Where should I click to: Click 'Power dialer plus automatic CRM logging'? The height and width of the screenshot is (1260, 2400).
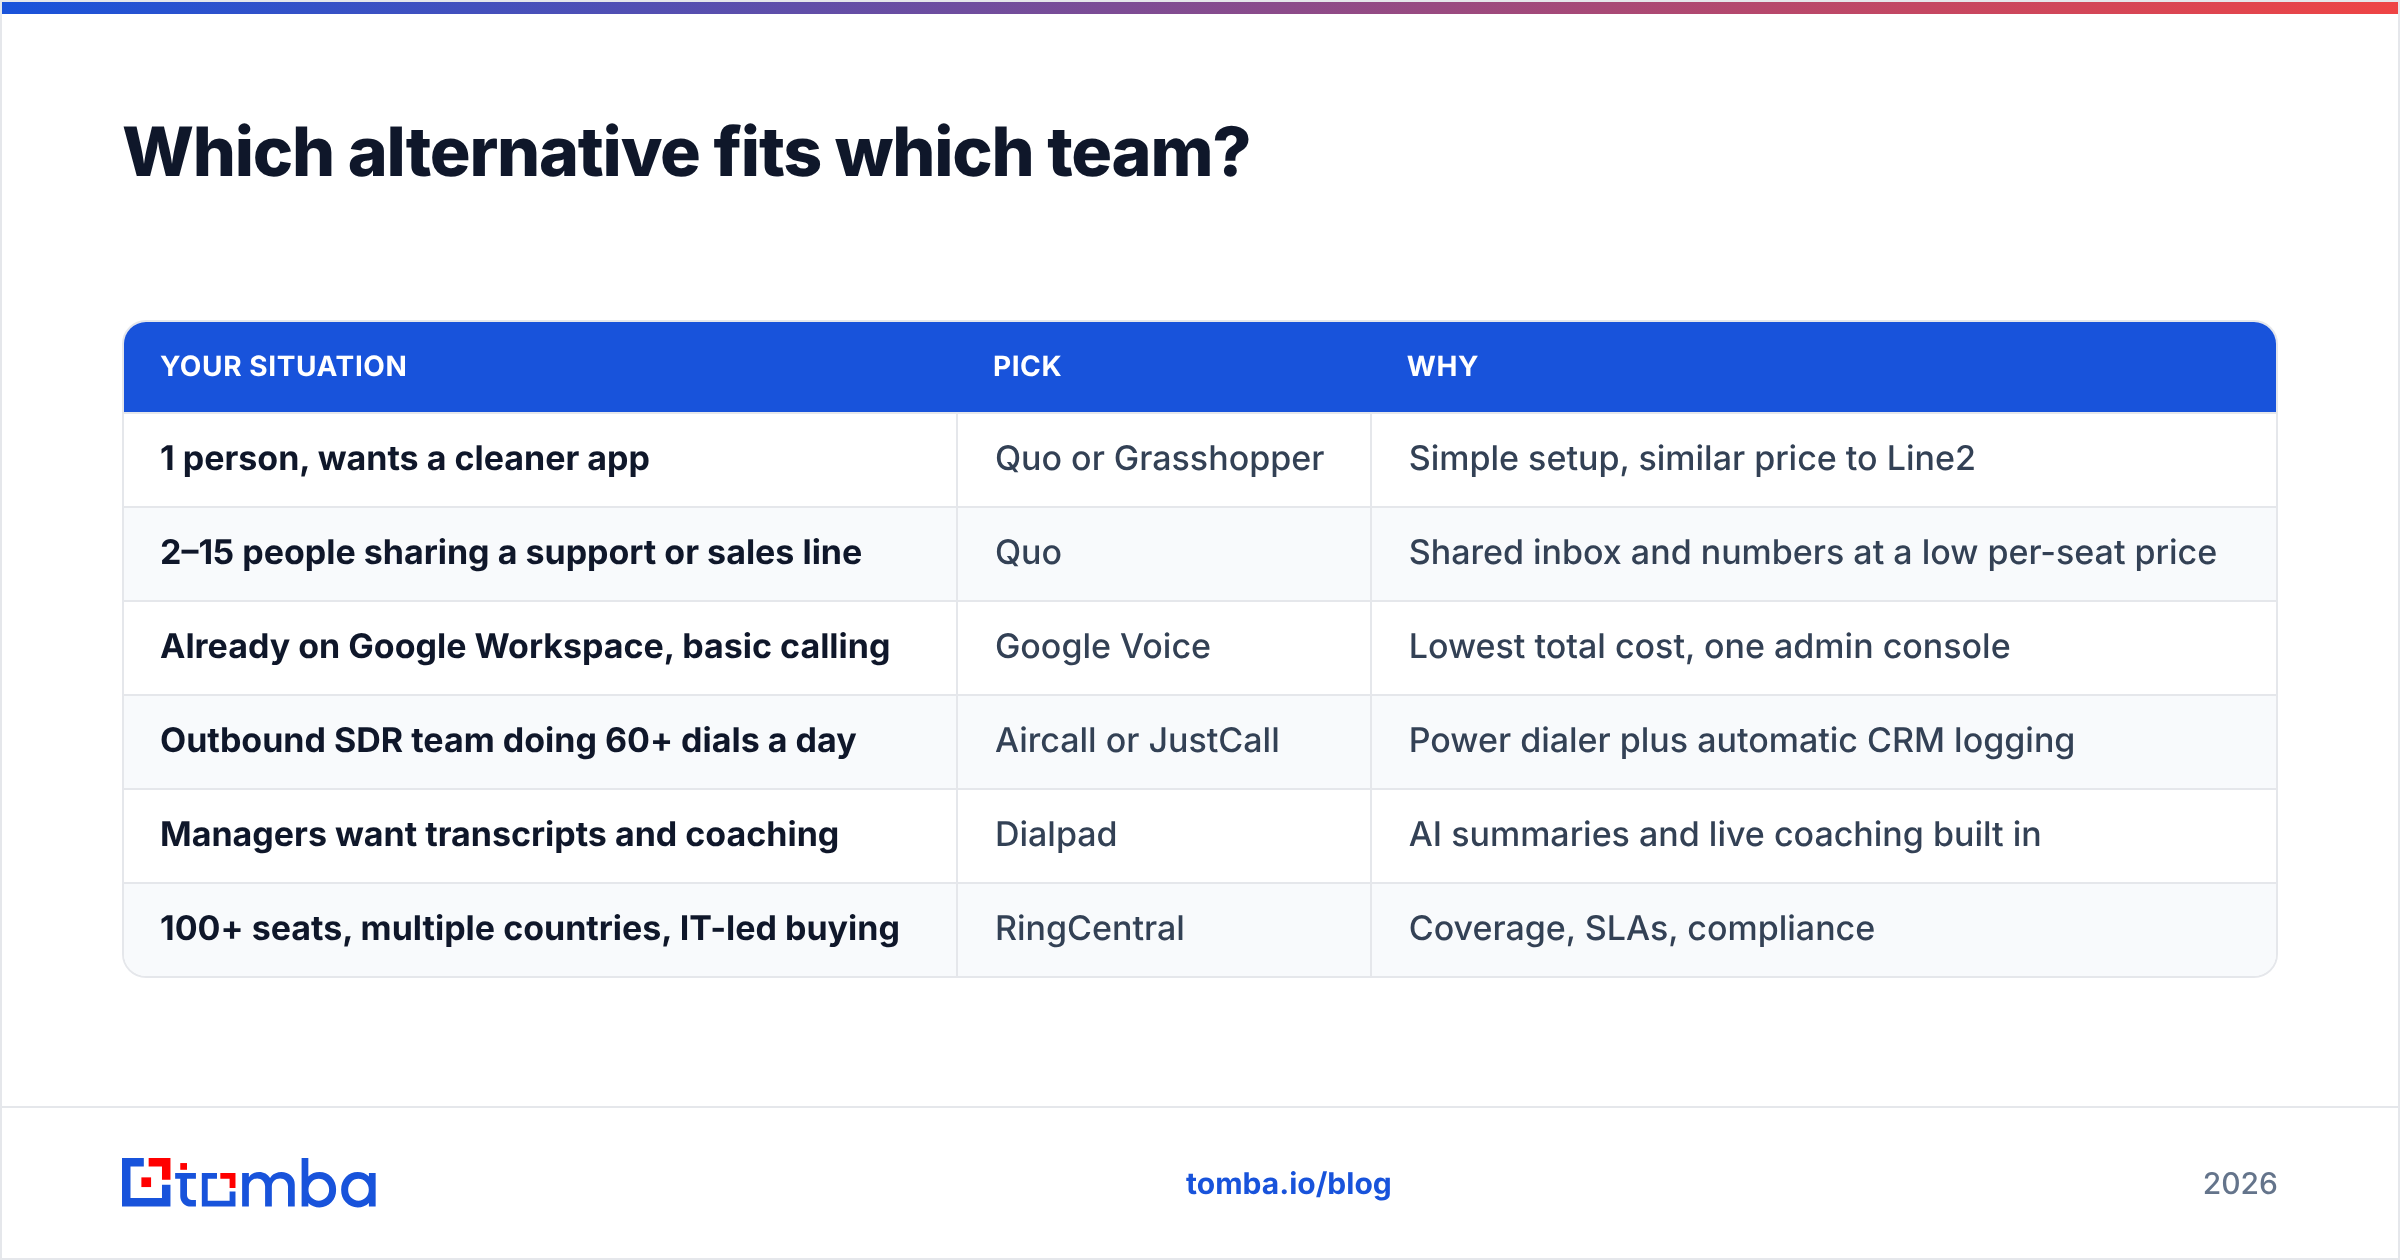(x=1742, y=741)
